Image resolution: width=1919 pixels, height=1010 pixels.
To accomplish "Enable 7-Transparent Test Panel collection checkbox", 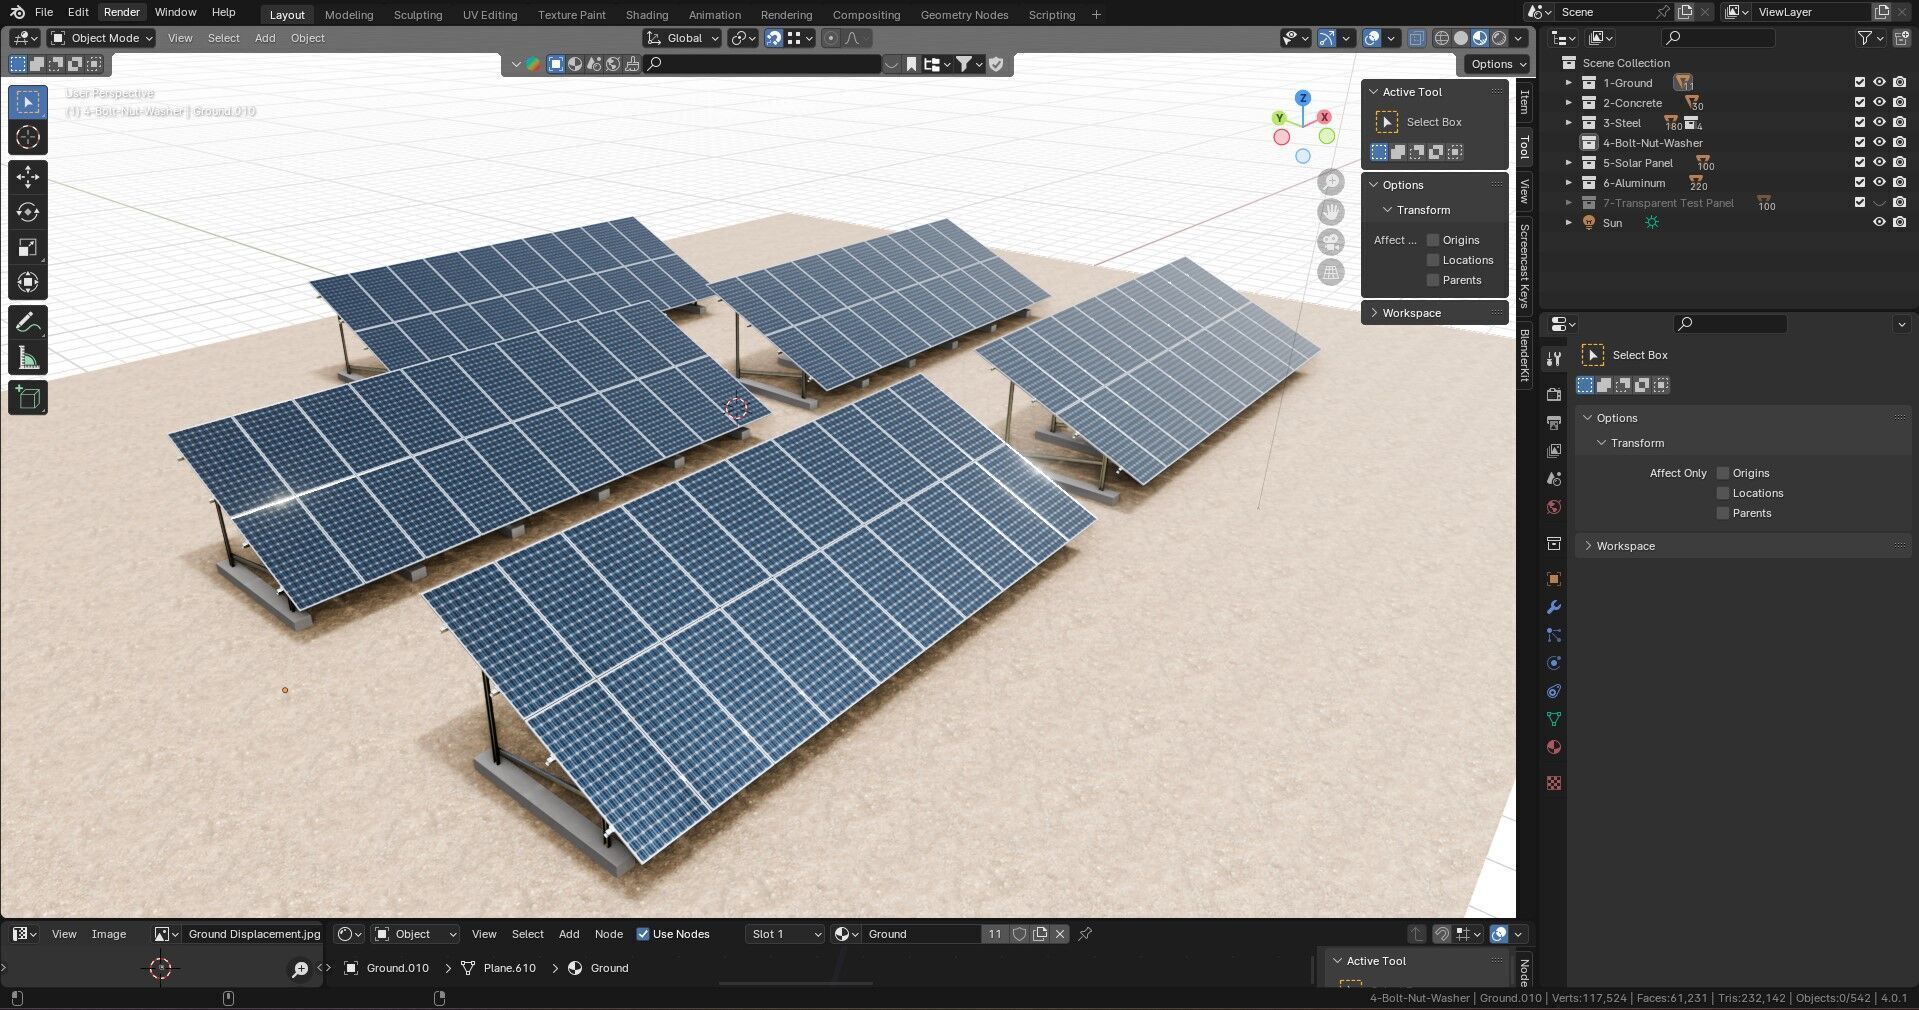I will pyautogui.click(x=1859, y=203).
